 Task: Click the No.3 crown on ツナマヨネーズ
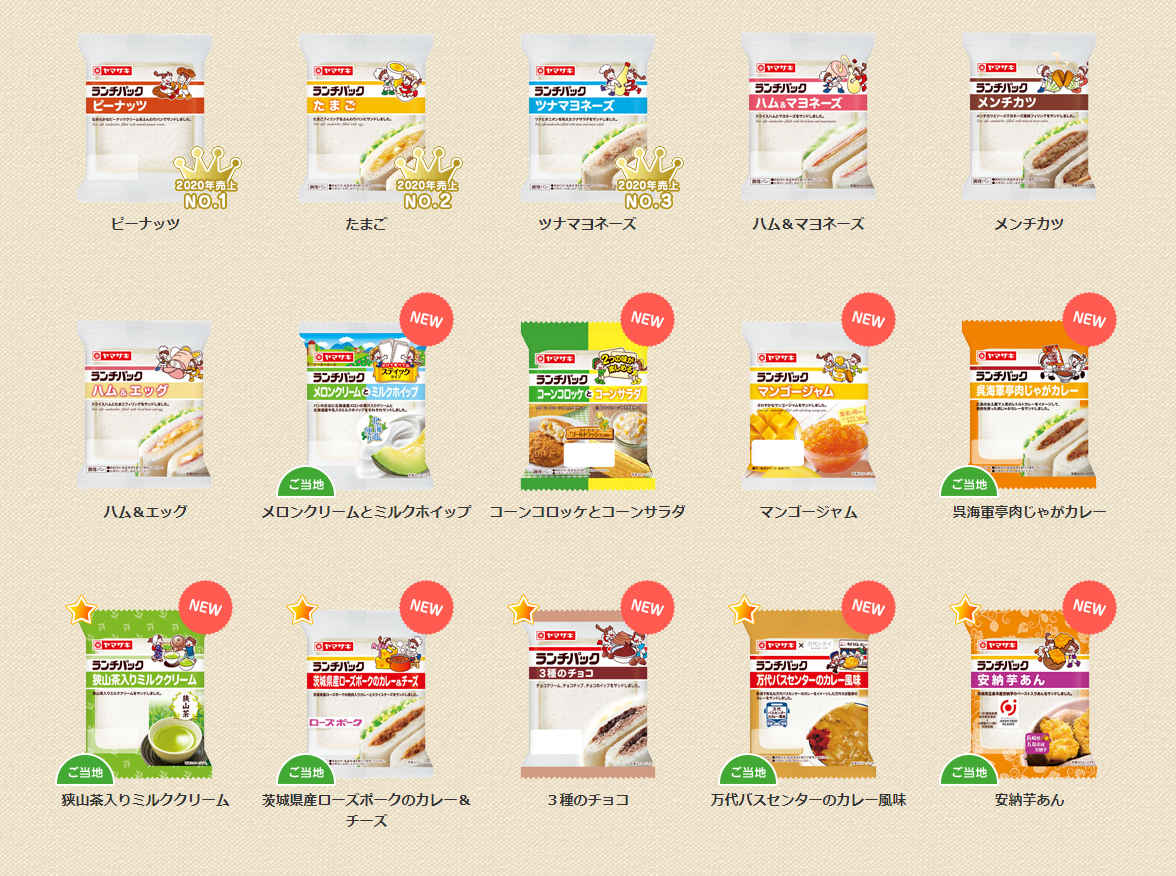650,178
